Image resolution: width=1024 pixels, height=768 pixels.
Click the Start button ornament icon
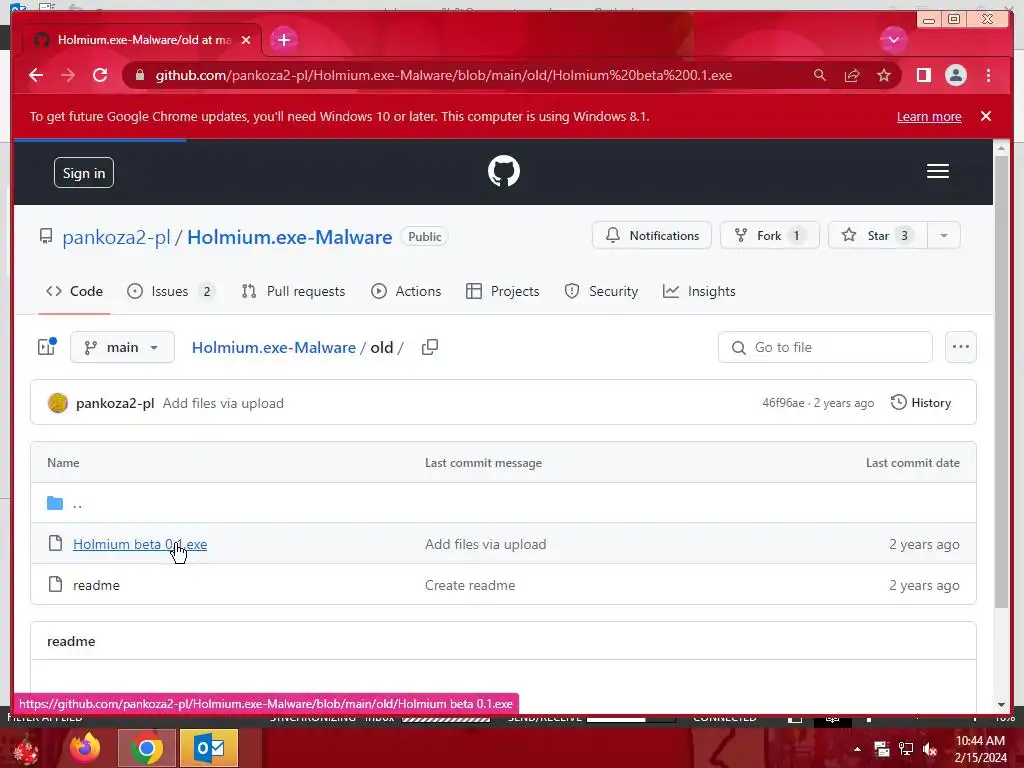click(x=26, y=749)
